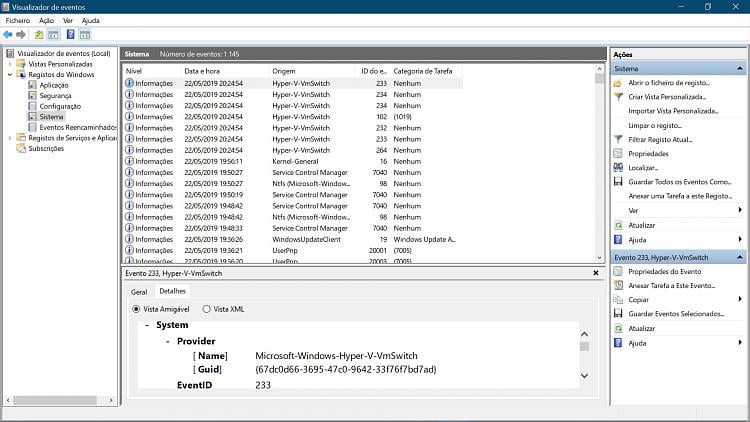750x422 pixels.
Task: Select the Vista Amigável radio button
Action: click(x=136, y=309)
